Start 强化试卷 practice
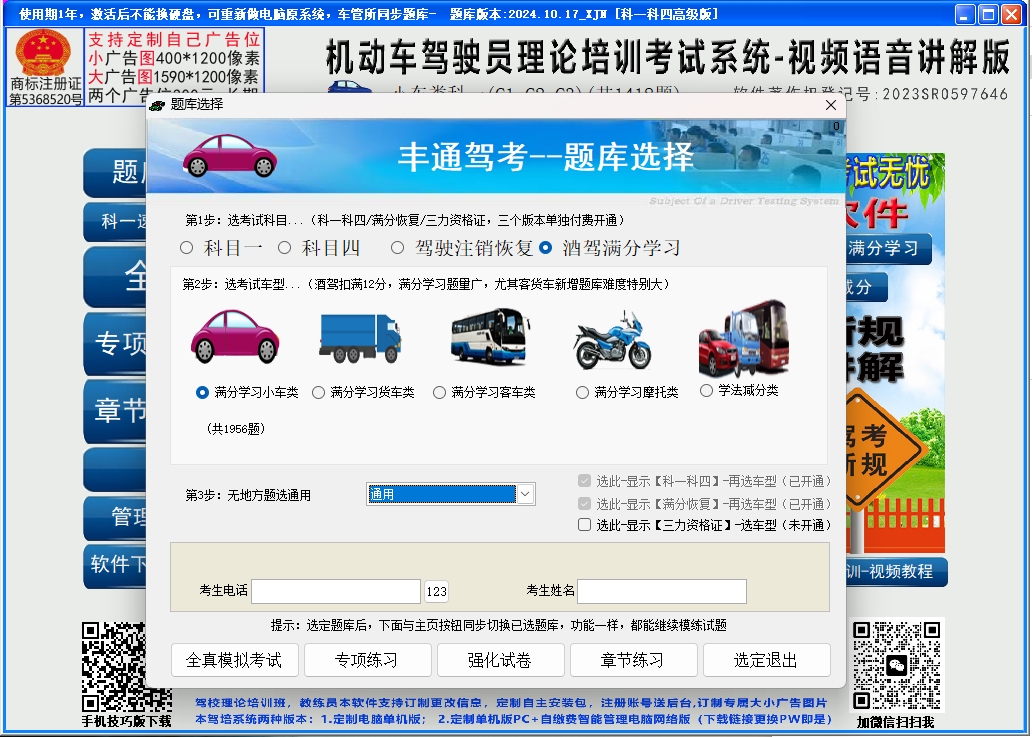 coord(500,660)
